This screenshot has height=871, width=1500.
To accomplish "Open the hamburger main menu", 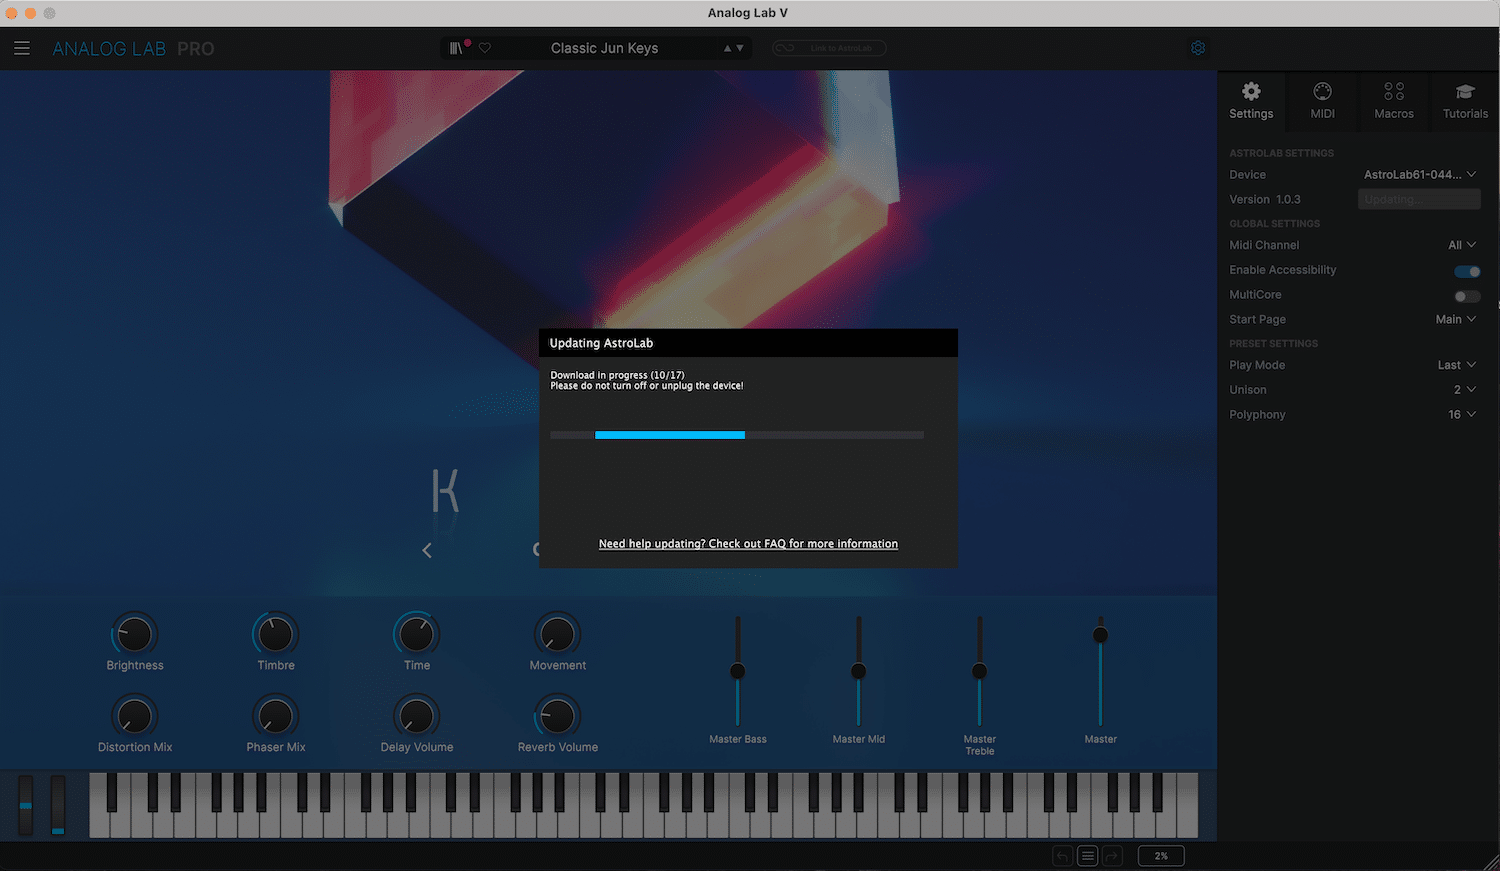I will coord(22,48).
